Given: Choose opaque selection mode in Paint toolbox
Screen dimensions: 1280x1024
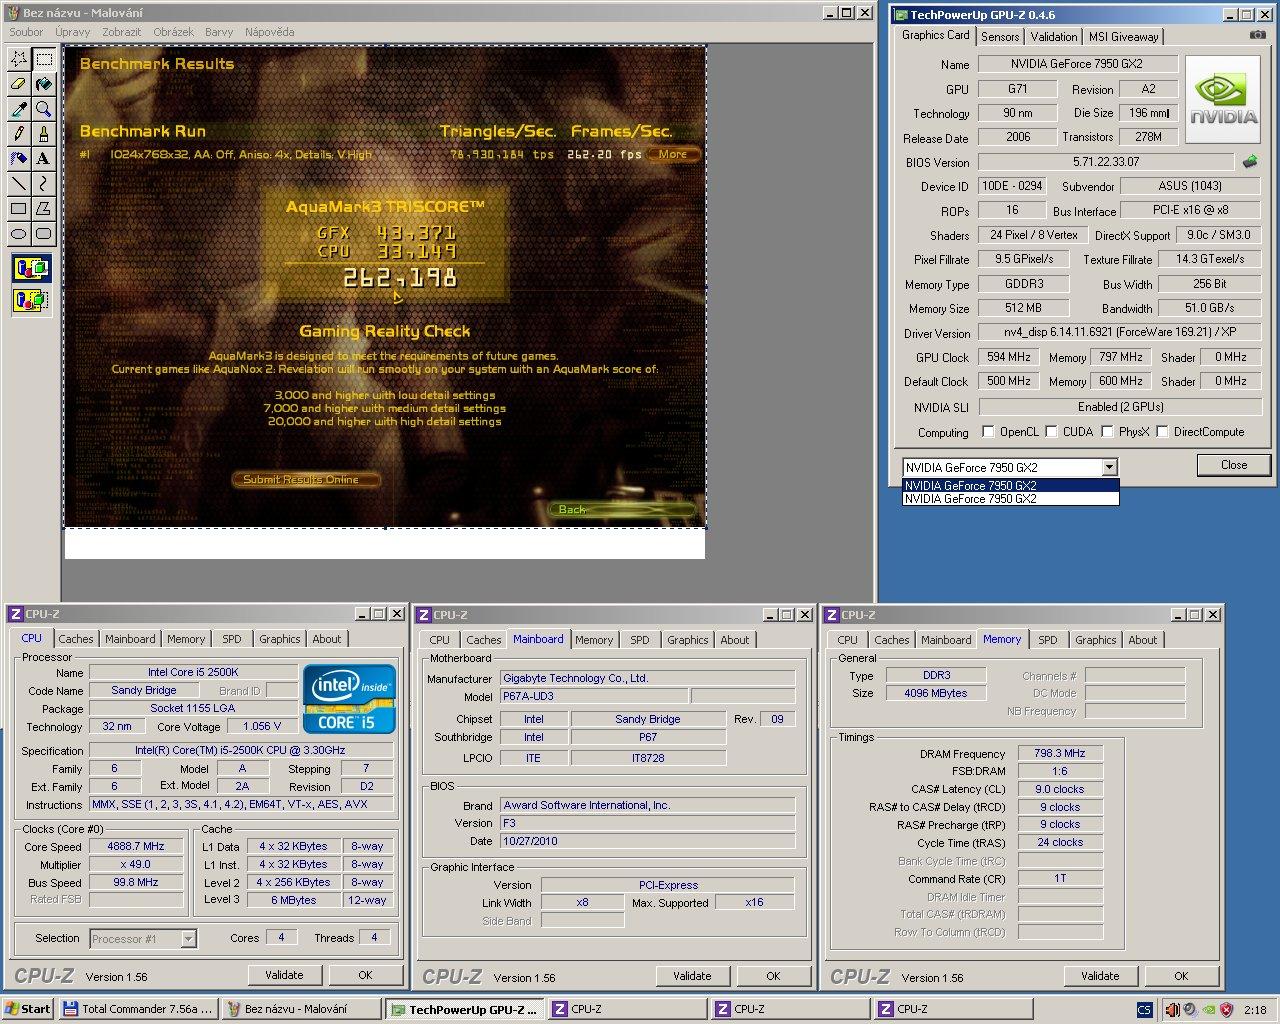Looking at the screenshot, I should [x=31, y=268].
